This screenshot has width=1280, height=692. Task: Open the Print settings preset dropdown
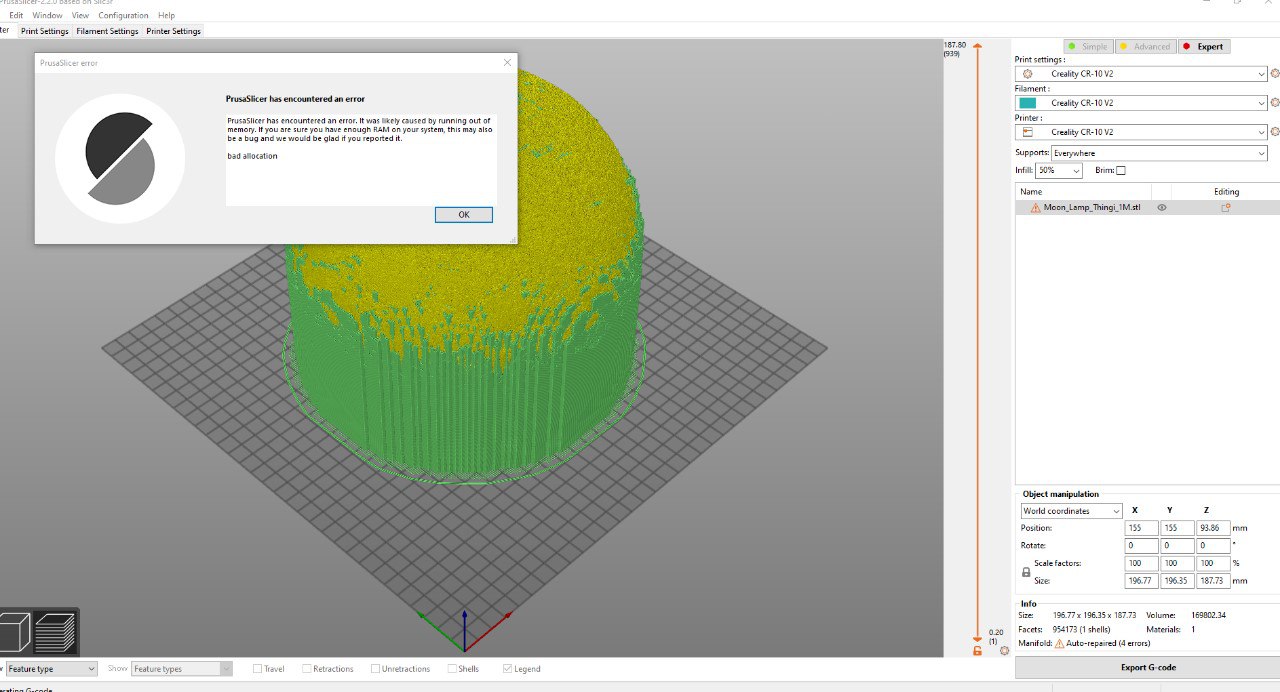point(1141,74)
